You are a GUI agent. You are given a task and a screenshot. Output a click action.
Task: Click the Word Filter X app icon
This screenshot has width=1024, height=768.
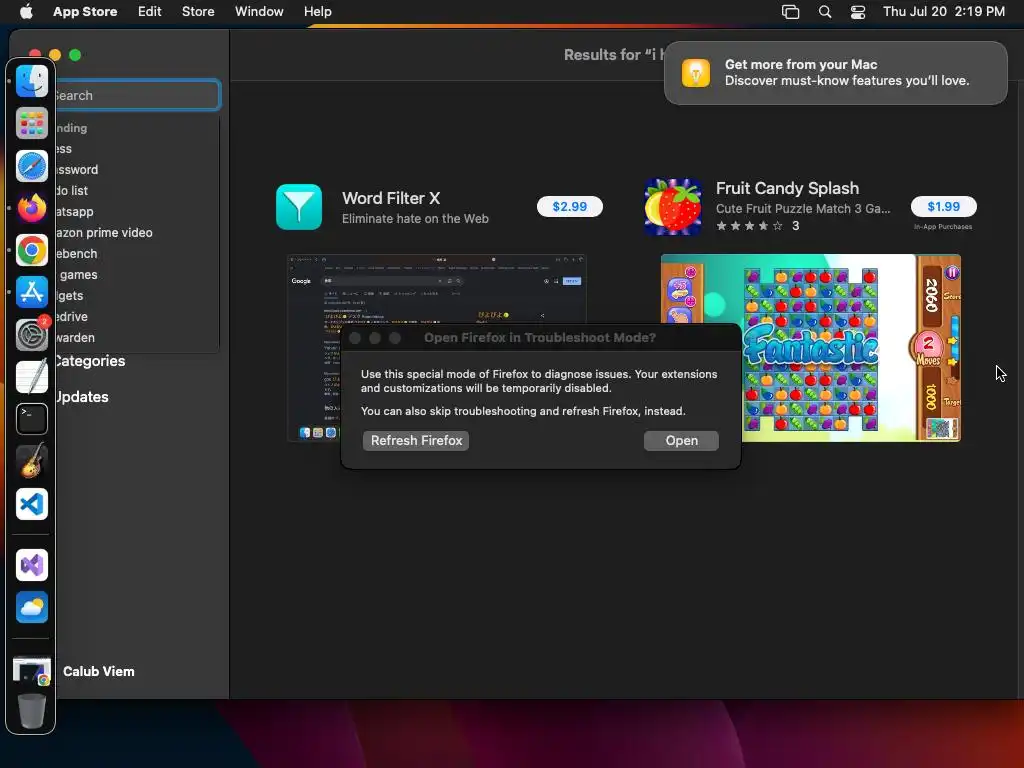298,207
